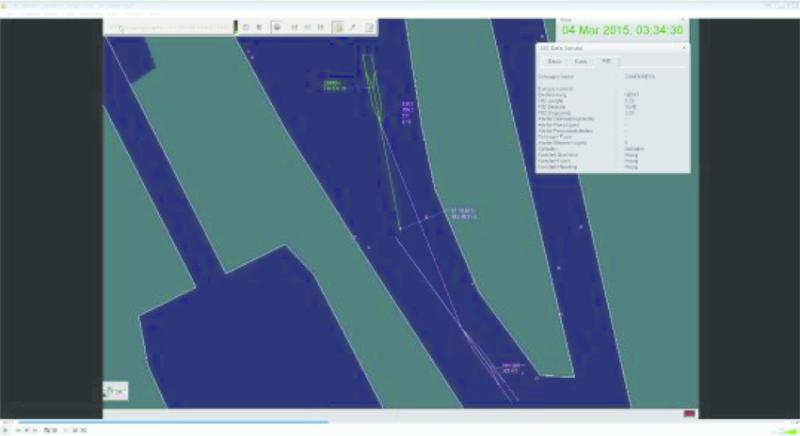Click the first toolbar icon after the green bar
This screenshot has height=436, width=800.
(x=246, y=27)
